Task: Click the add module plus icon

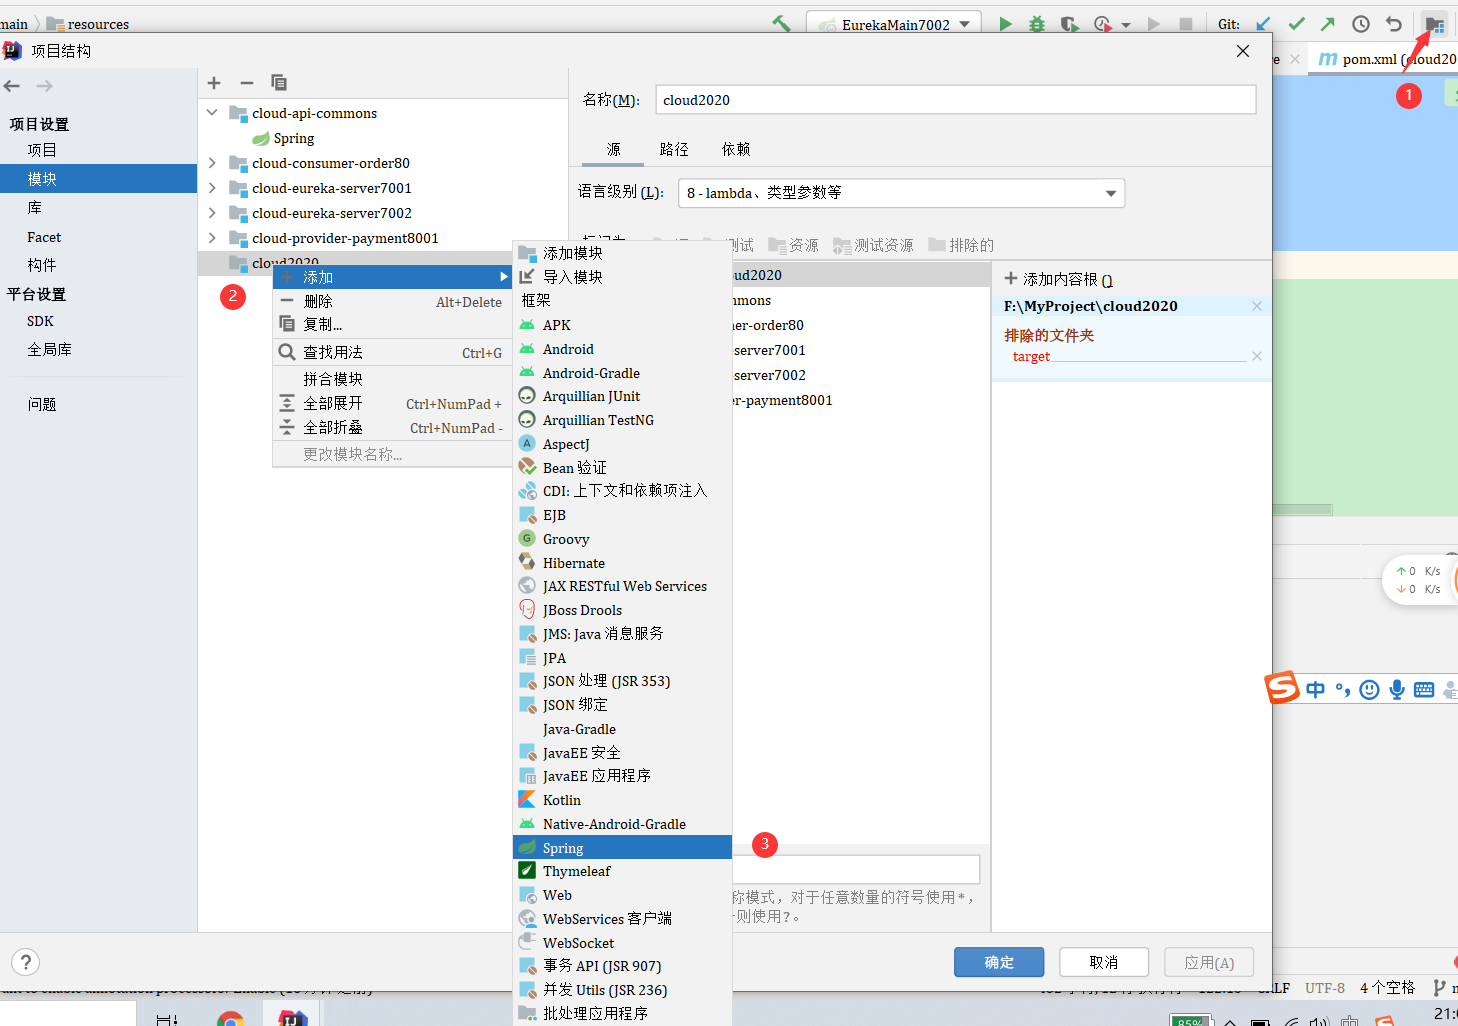Action: 214,83
